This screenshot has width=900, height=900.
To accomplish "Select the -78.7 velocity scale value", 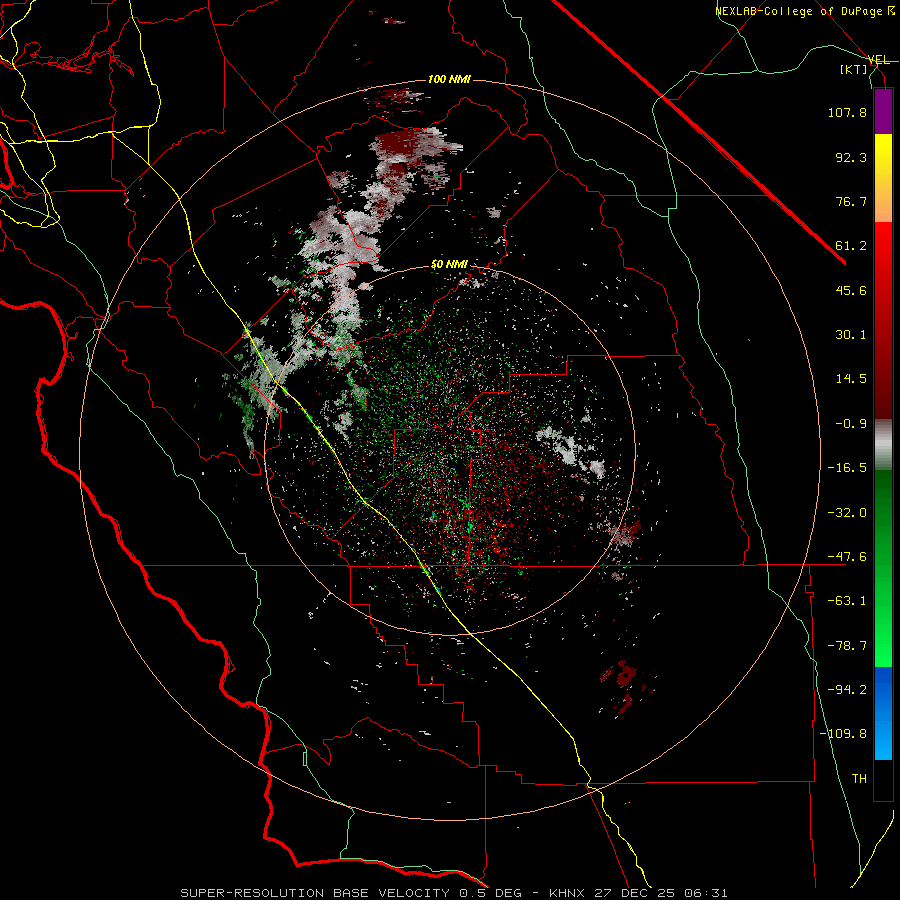I will pos(847,646).
